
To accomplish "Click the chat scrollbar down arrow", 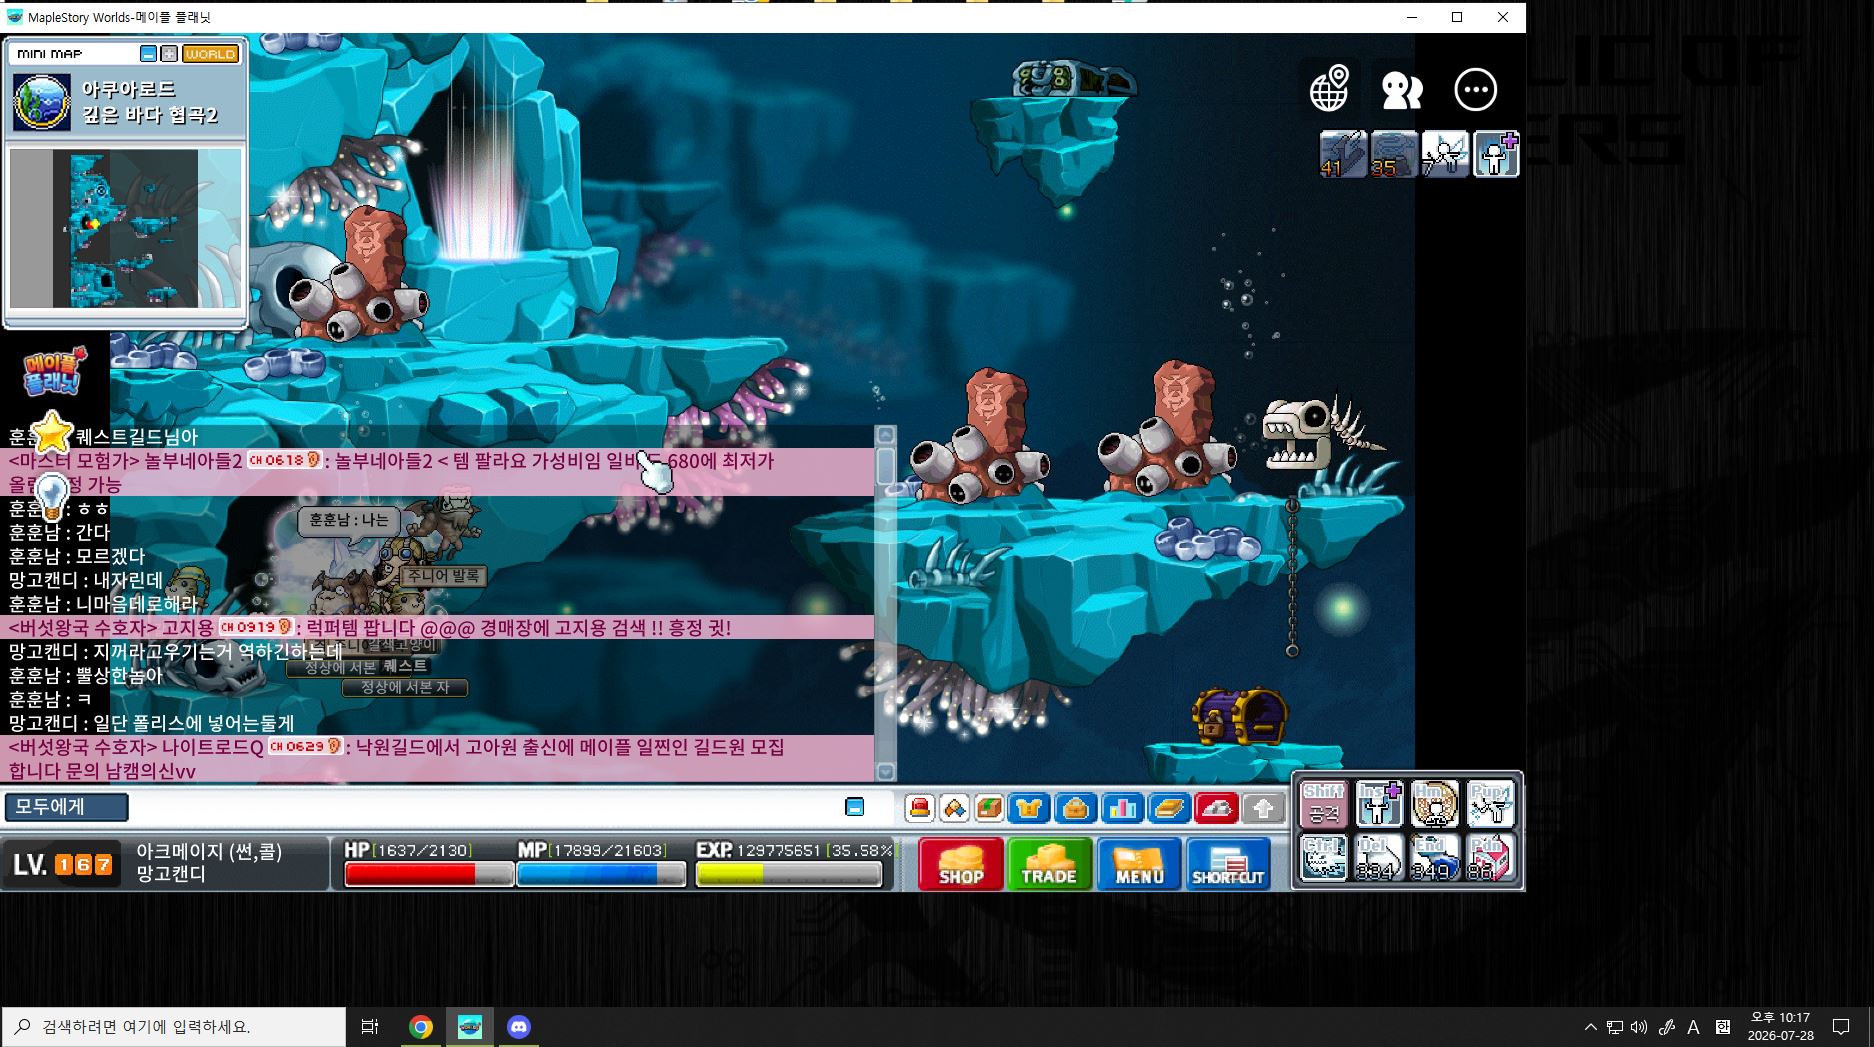I will click(885, 772).
